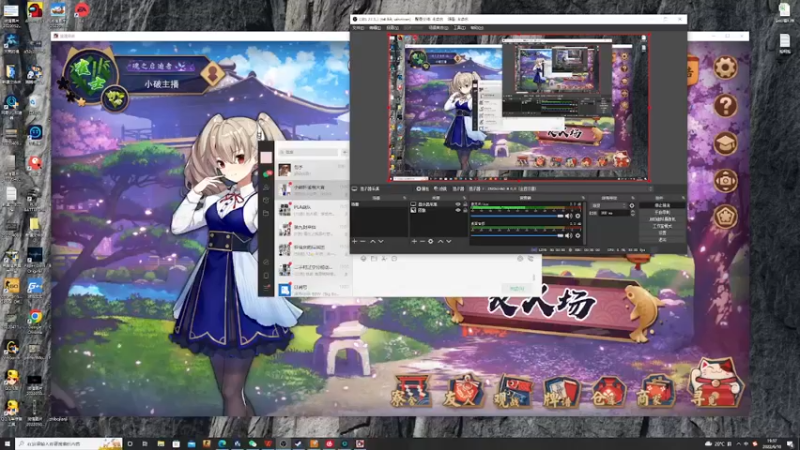Select PLA战队 chat in WeChat list

(x=313, y=209)
